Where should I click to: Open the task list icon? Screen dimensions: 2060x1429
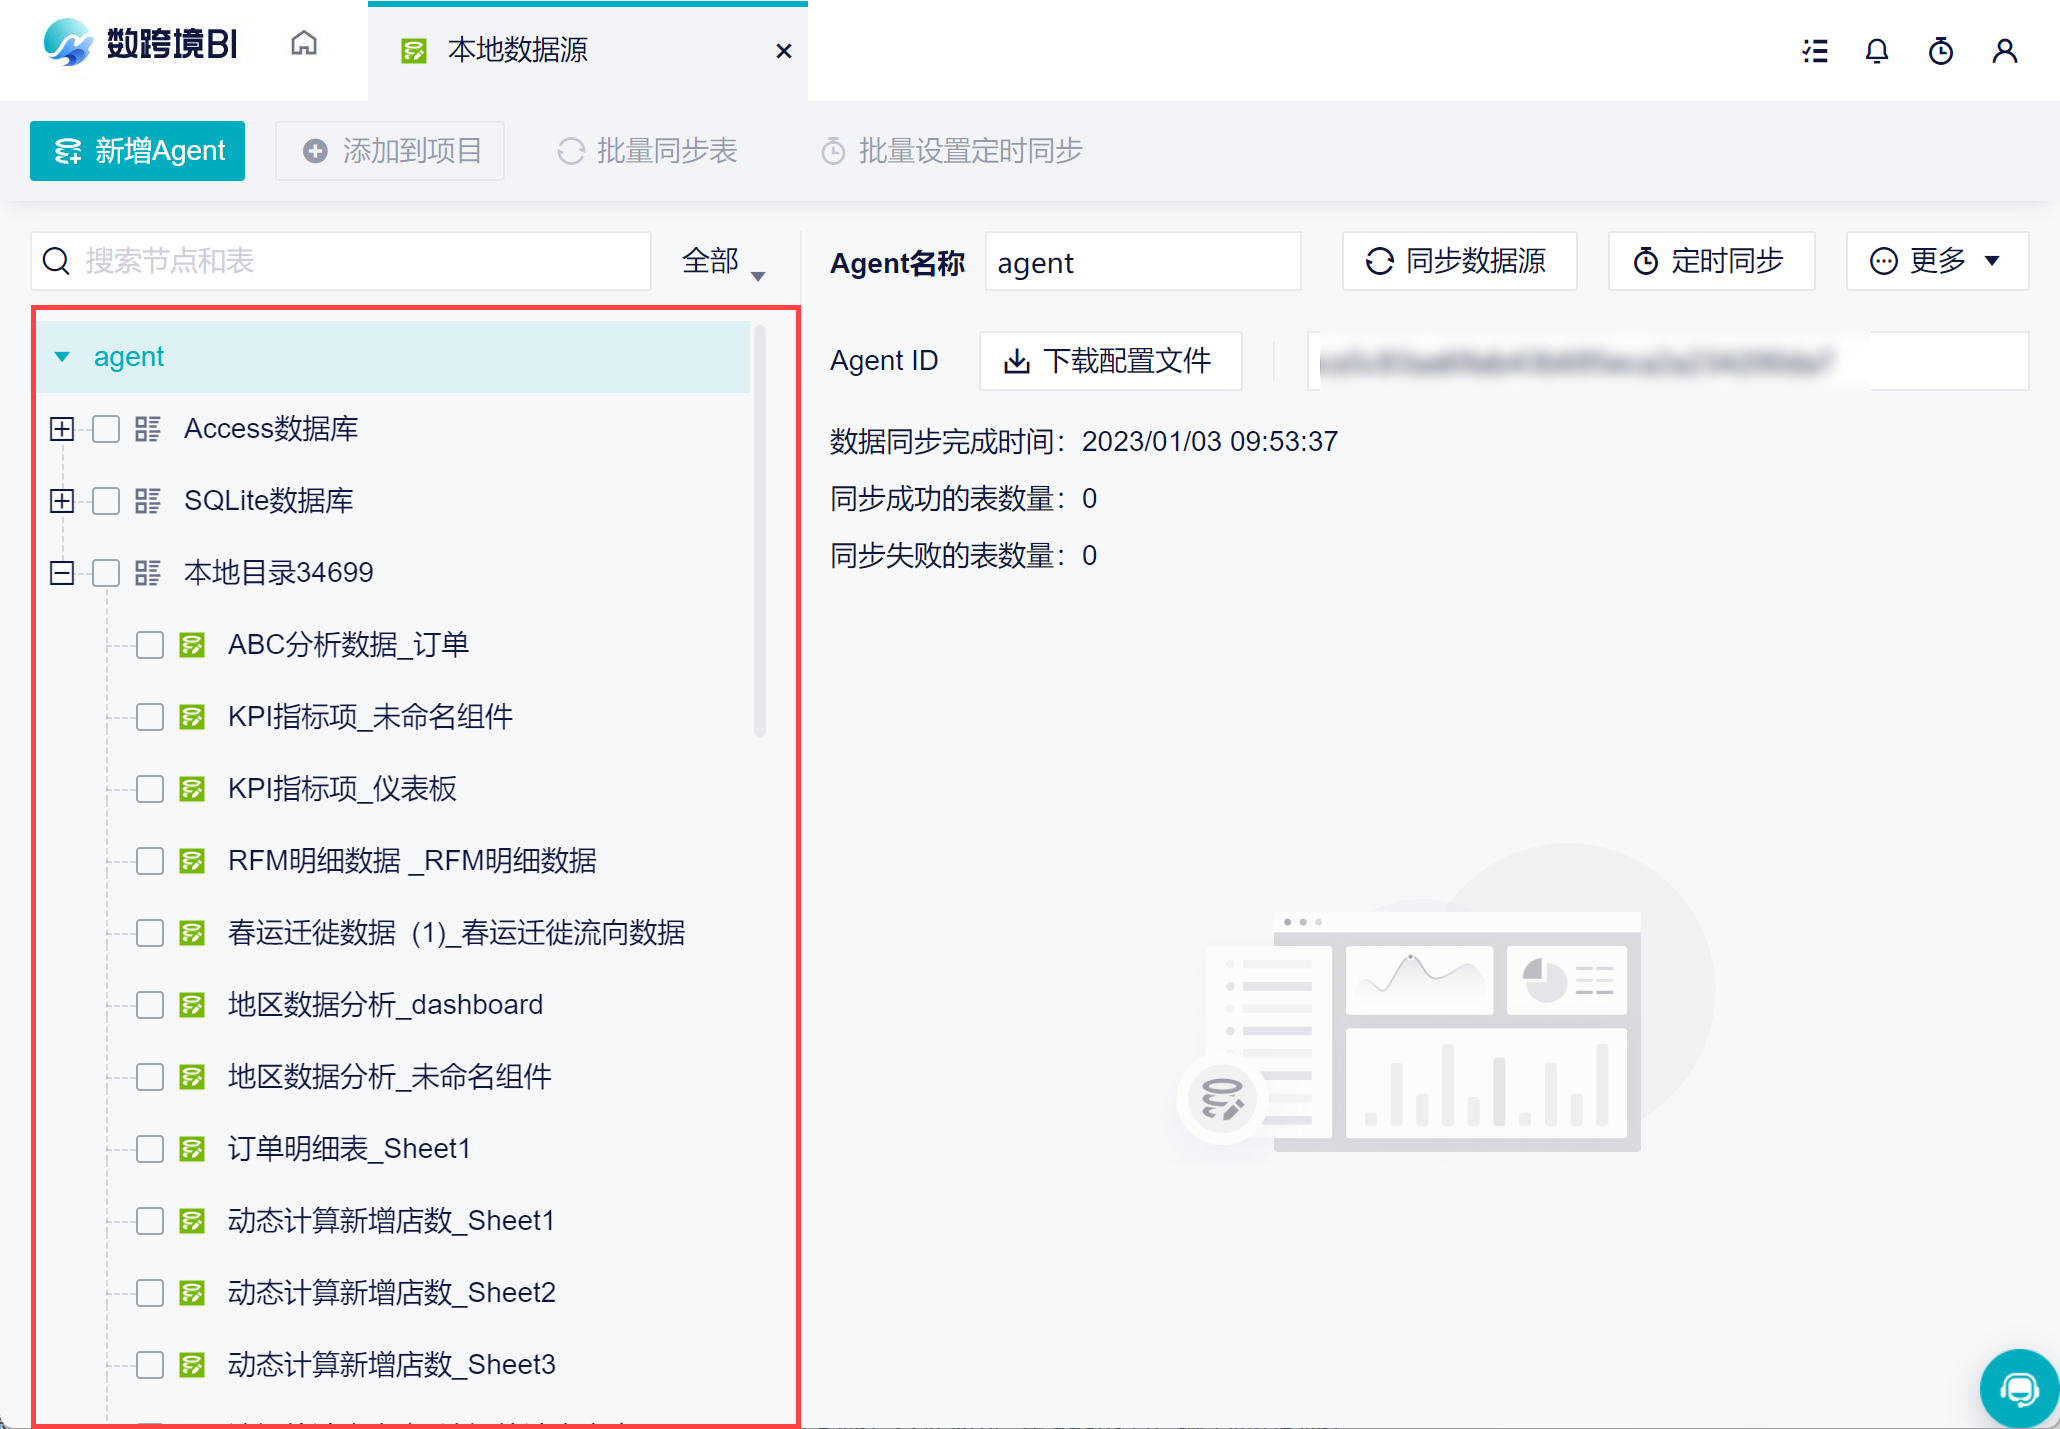click(1815, 51)
